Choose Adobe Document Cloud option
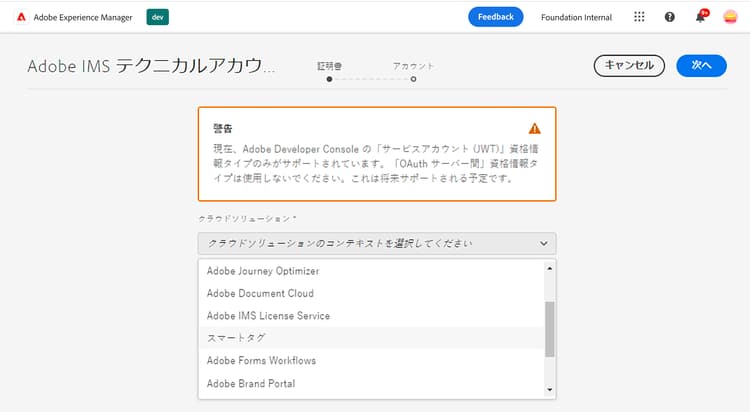Screen dimensions: 750x412 pos(371,293)
